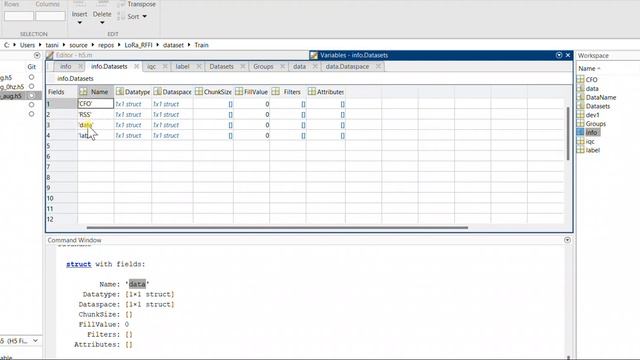The image size is (640, 360).
Task: Select Datasets variable icon in Workspace
Action: [x=580, y=106]
